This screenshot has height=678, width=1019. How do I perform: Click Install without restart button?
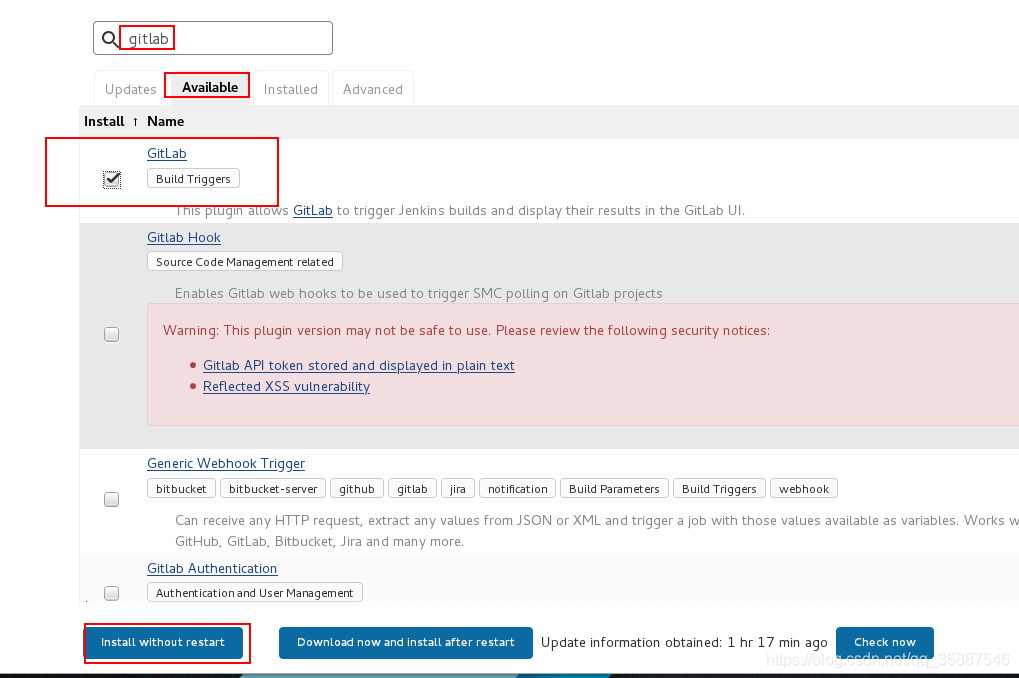point(163,642)
